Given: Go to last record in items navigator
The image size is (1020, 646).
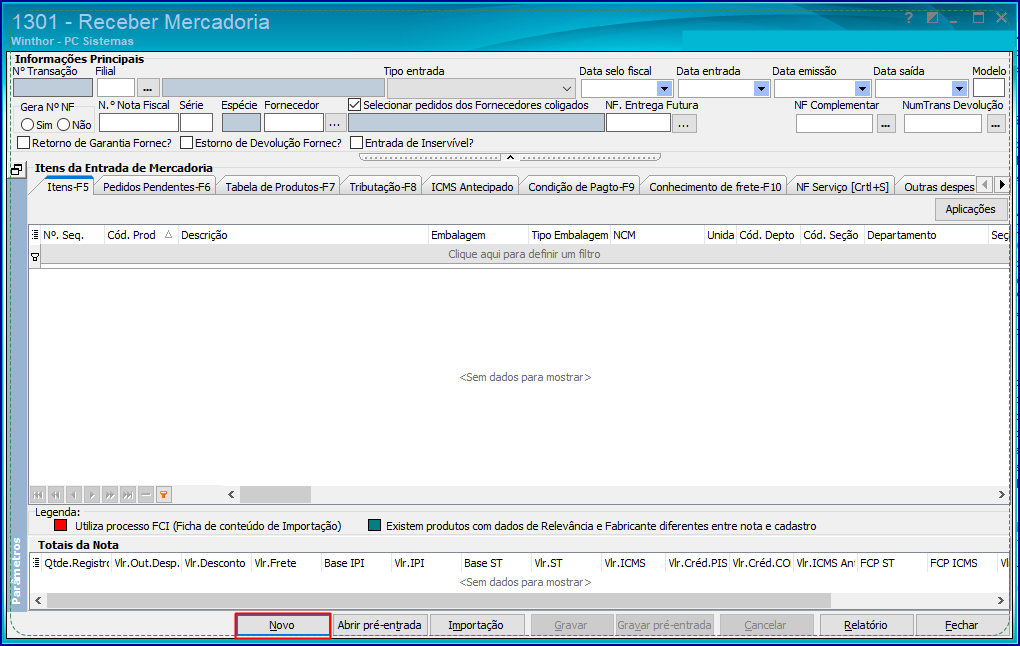Looking at the screenshot, I should (128, 495).
